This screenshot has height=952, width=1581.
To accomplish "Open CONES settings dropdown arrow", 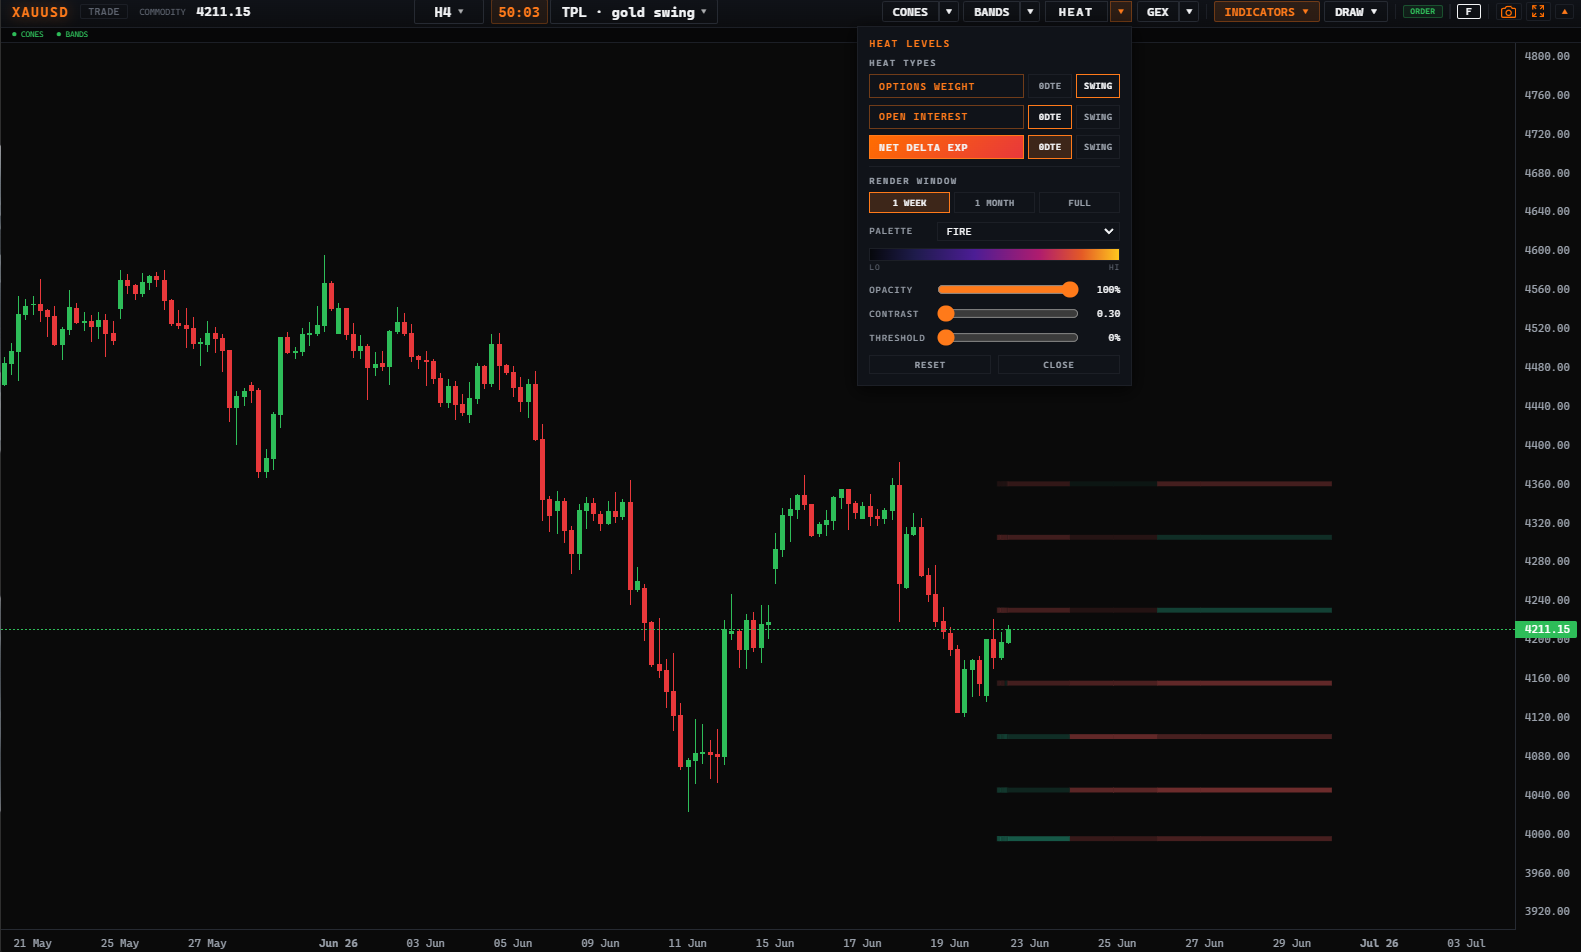I will click(949, 12).
